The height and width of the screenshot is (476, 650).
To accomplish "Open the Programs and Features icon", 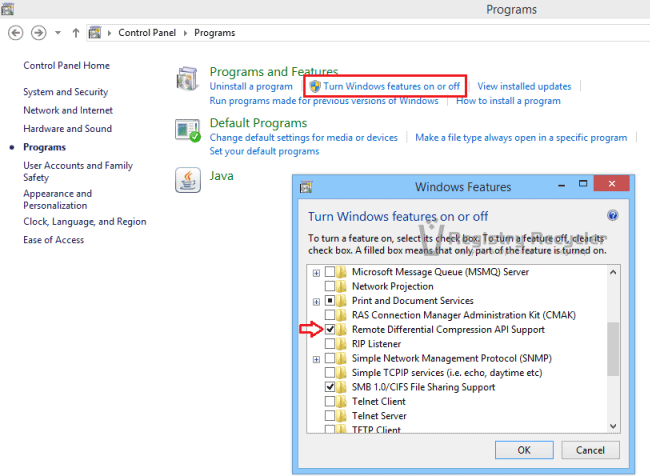I will click(187, 78).
